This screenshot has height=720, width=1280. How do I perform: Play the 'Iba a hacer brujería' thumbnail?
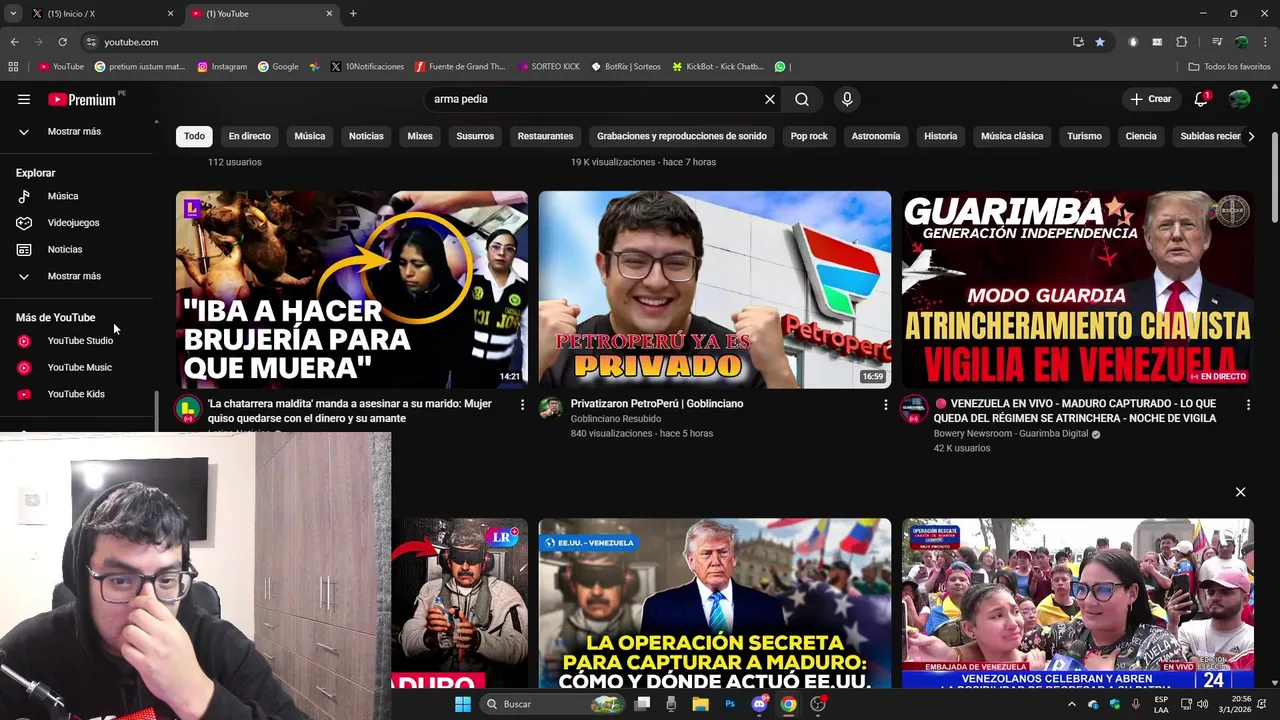tap(352, 290)
